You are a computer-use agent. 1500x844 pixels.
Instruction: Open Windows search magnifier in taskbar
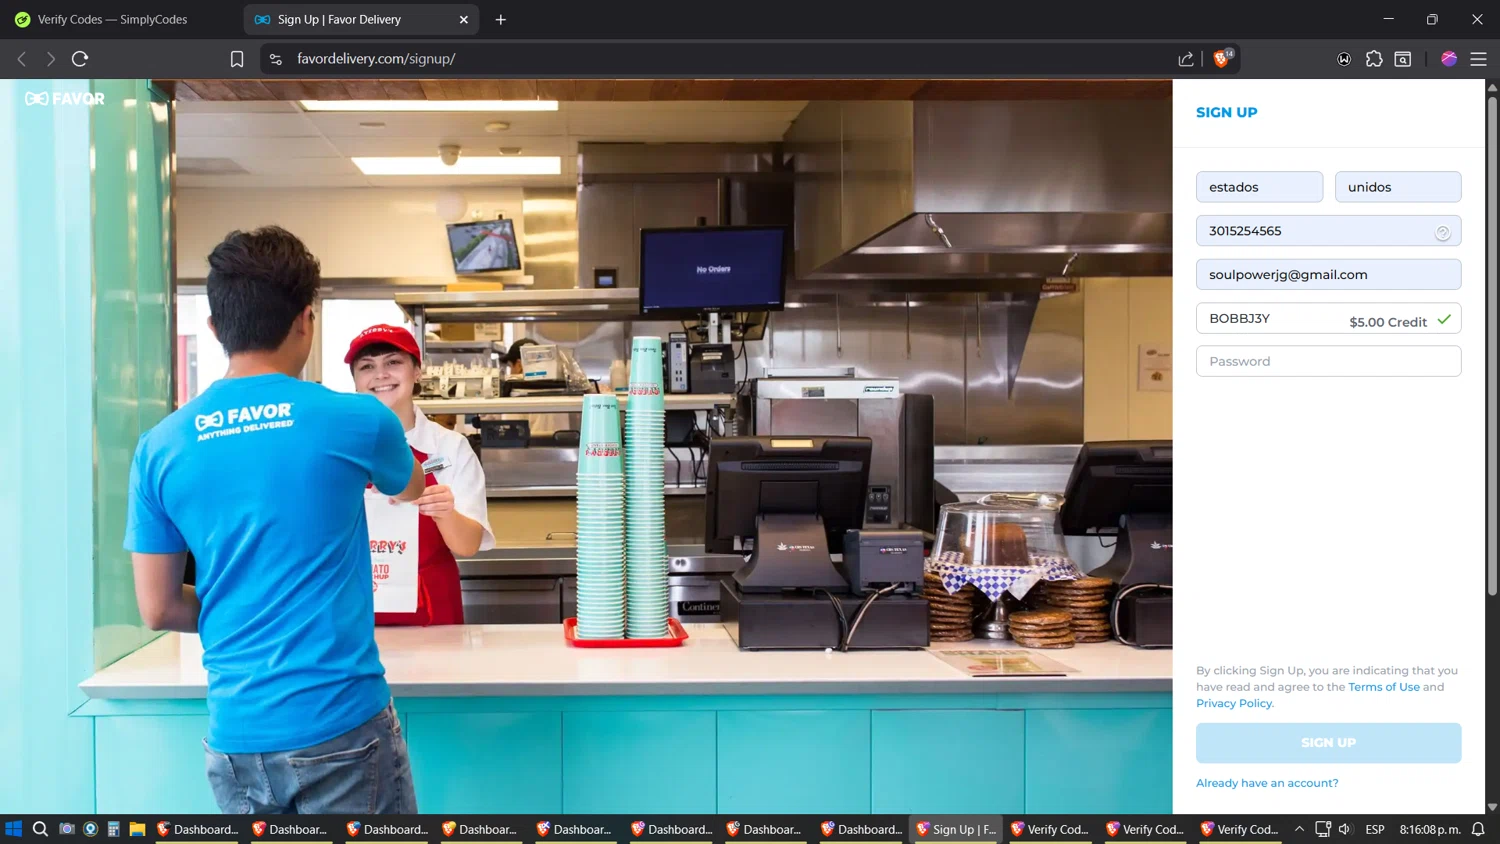(40, 829)
